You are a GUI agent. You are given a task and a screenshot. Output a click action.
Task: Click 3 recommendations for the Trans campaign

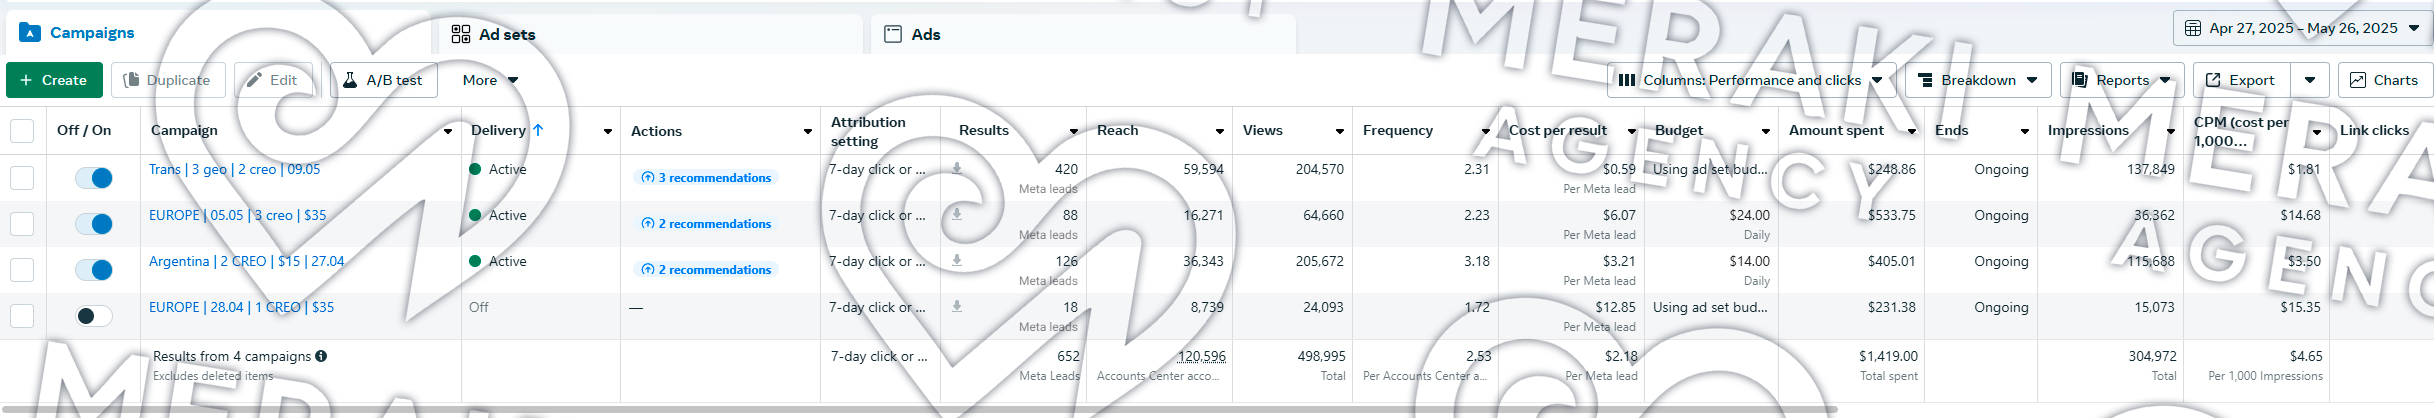click(706, 178)
